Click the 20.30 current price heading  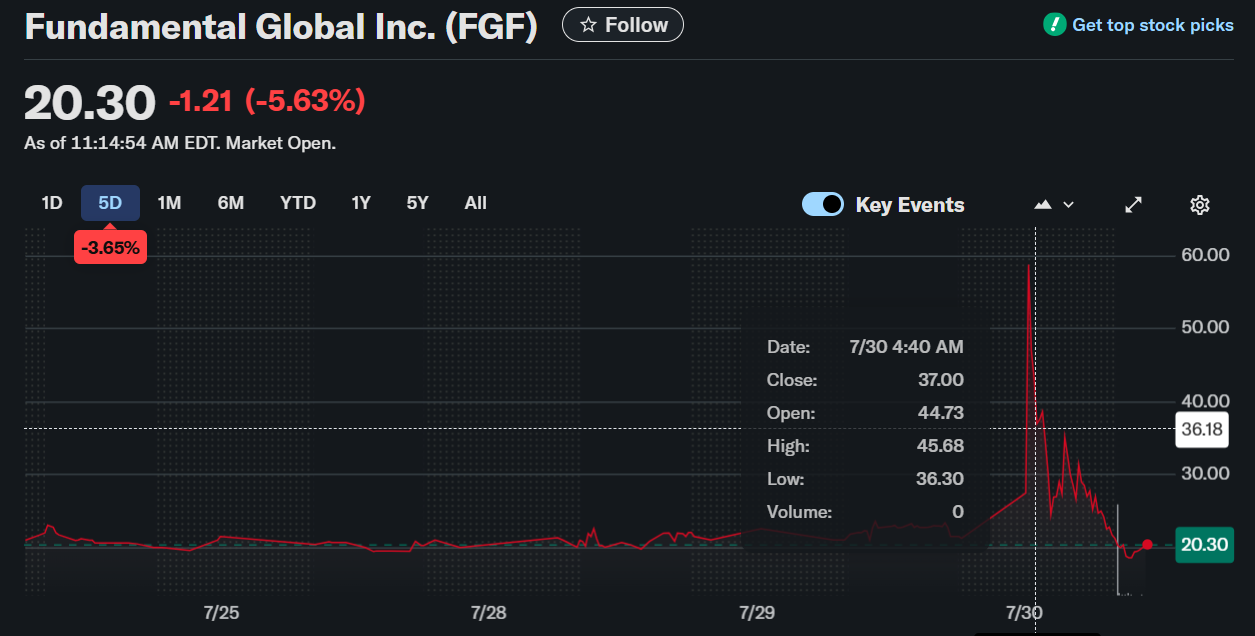tap(90, 103)
